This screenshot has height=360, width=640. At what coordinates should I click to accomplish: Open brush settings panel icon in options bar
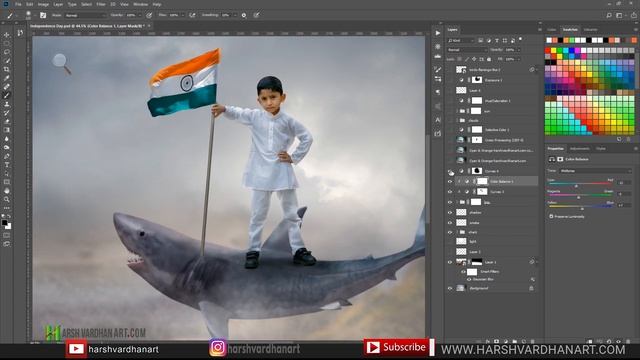pyautogui.click(x=43, y=15)
